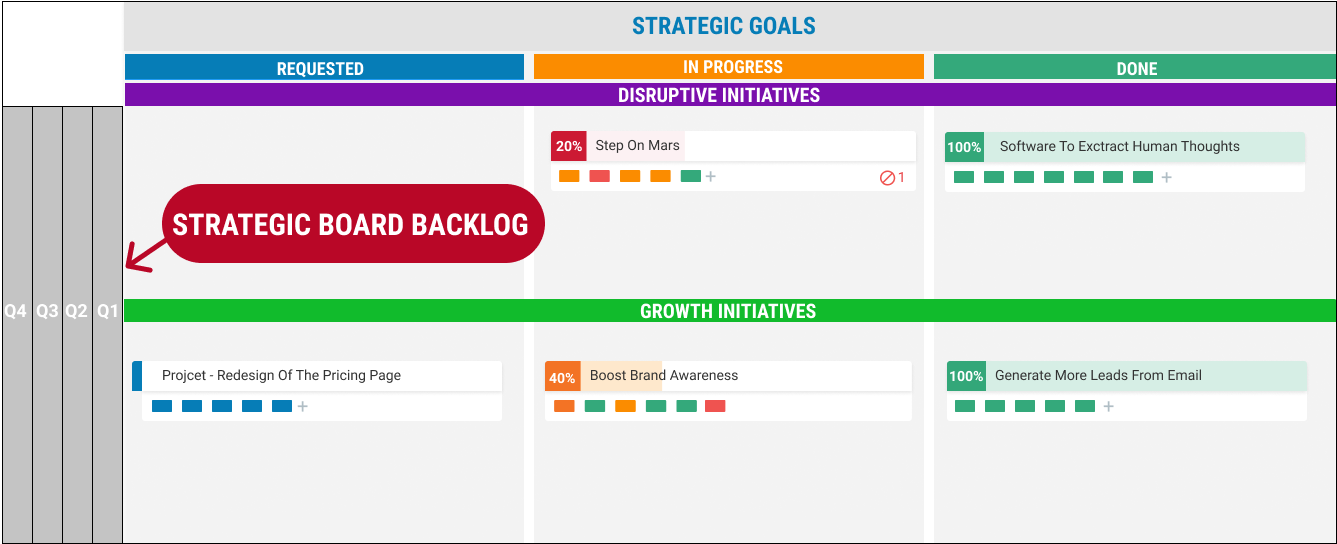This screenshot has width=1337, height=544.
Task: Click the blocker icon on Step On Mars card
Action: [x=886, y=177]
